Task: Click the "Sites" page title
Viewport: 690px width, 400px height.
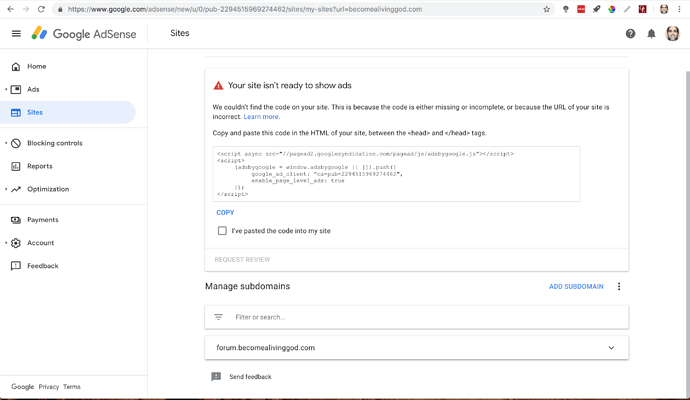Action: [180, 33]
